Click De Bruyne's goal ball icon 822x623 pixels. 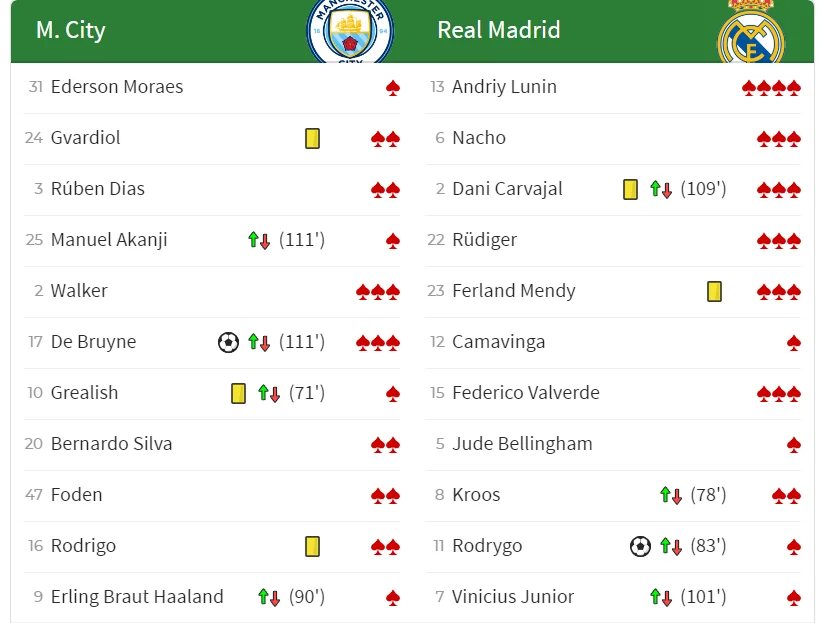point(228,342)
